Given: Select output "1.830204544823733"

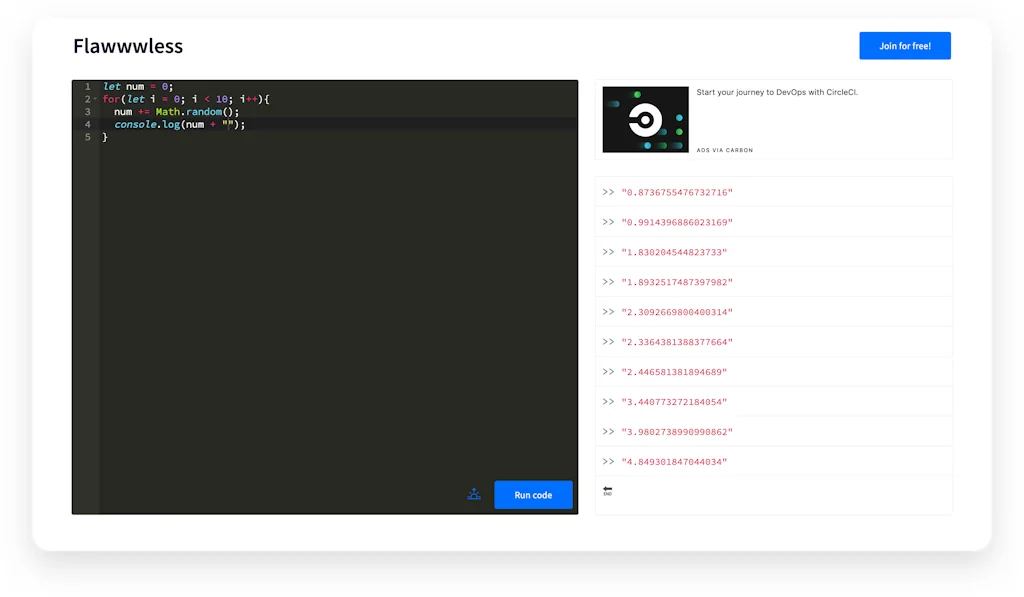Looking at the screenshot, I should click(x=674, y=252).
